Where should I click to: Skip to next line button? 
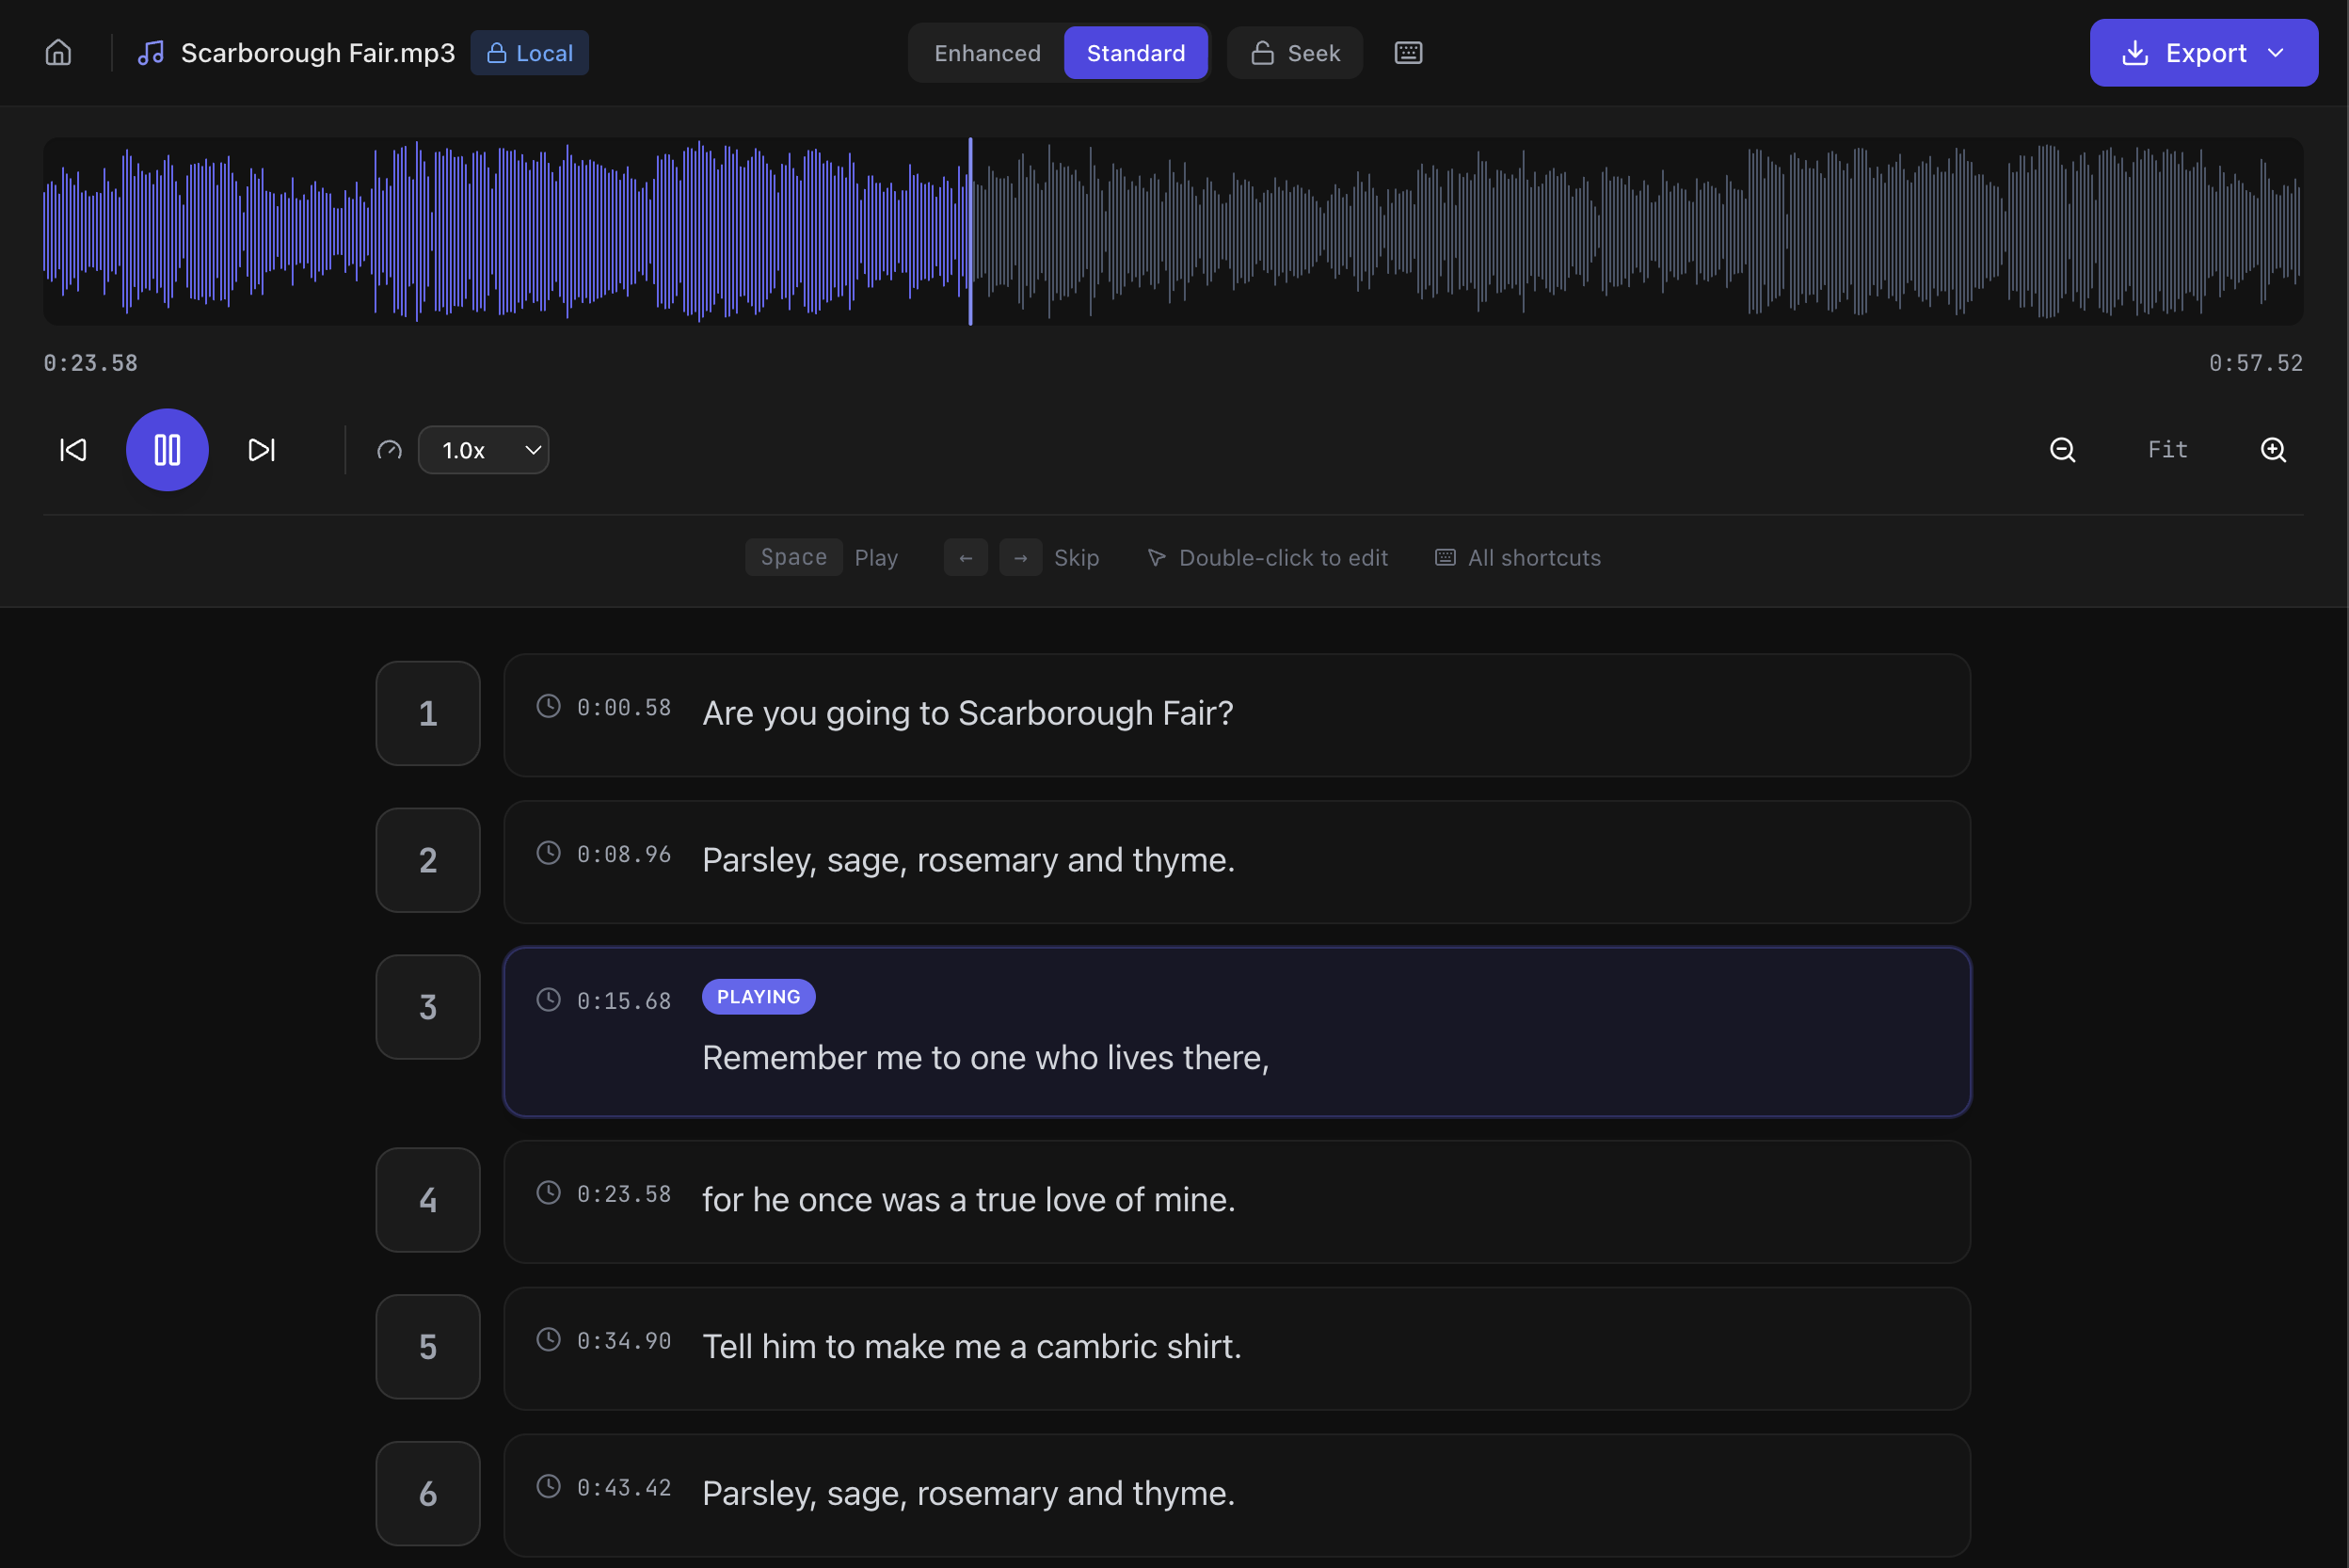point(261,450)
